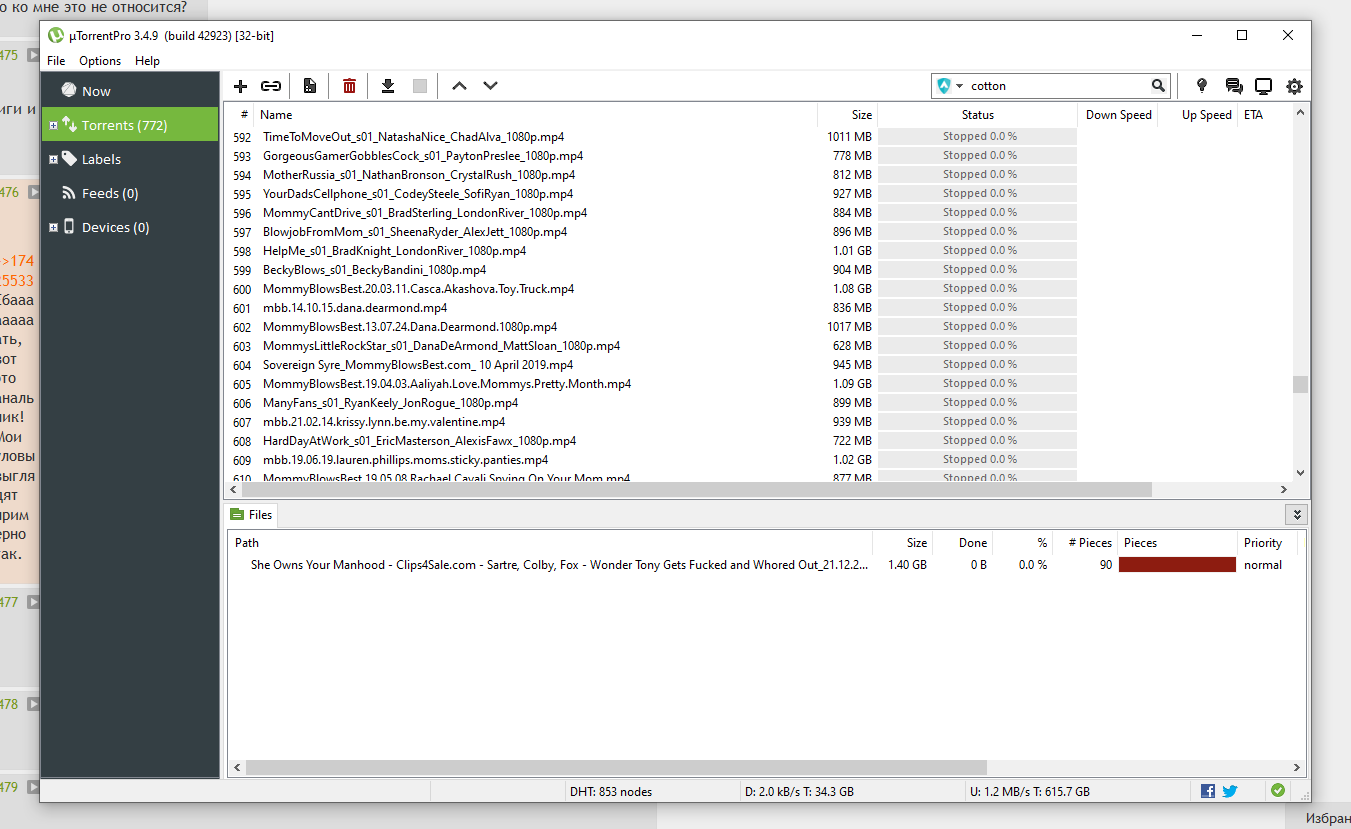Click the Torrents arrows icon in the sidebar

69,124
